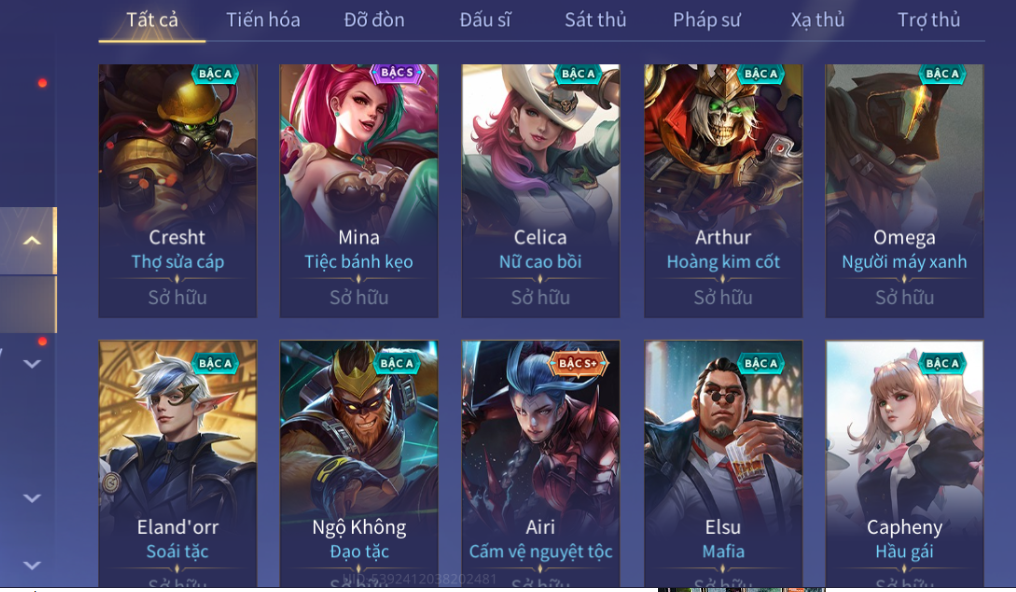Screen dimensions: 1016x592
Task: Open the Đỡ đòn tab
Action: tap(374, 20)
